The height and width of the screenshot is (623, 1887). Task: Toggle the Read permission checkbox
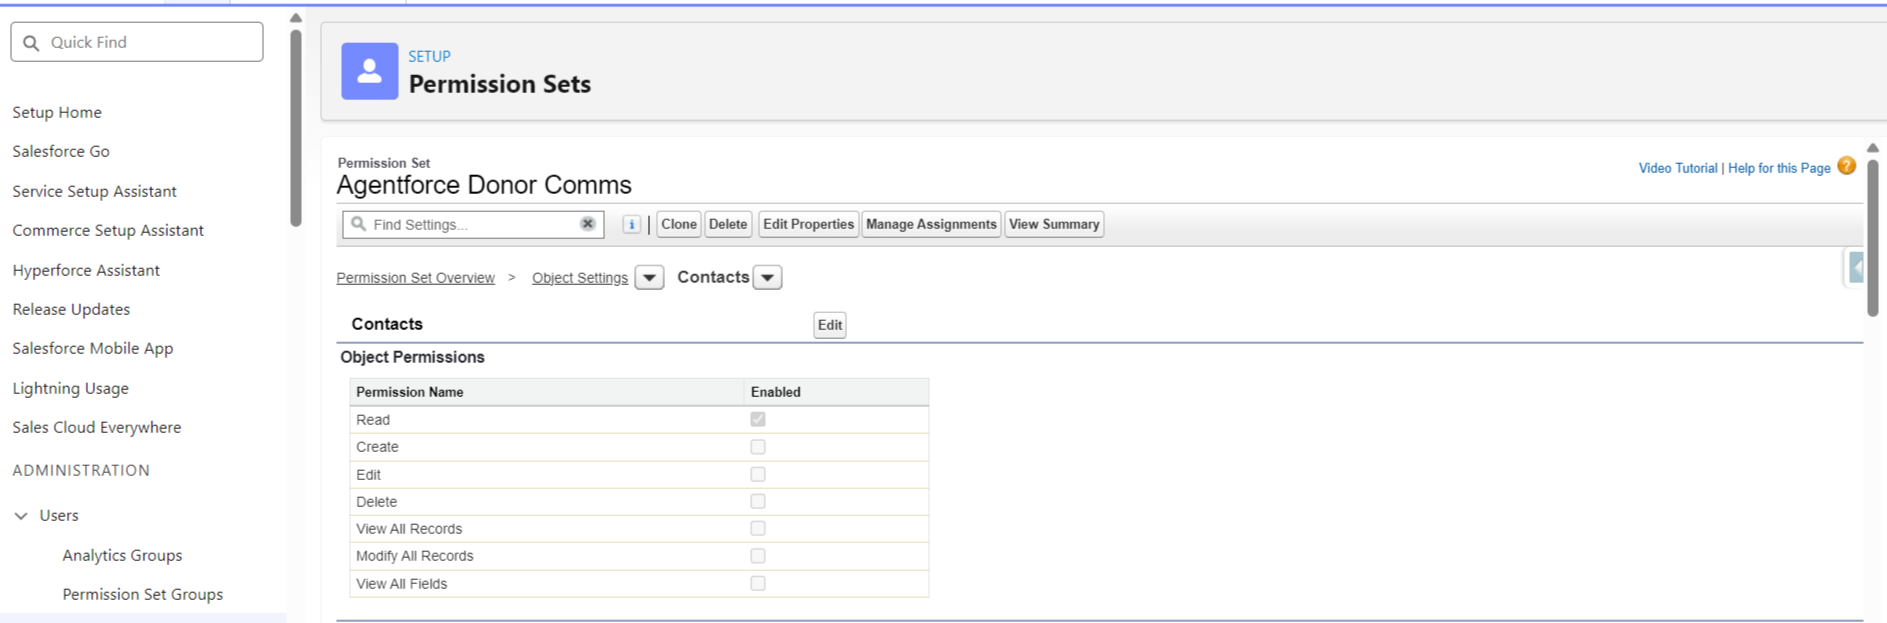[x=758, y=419]
